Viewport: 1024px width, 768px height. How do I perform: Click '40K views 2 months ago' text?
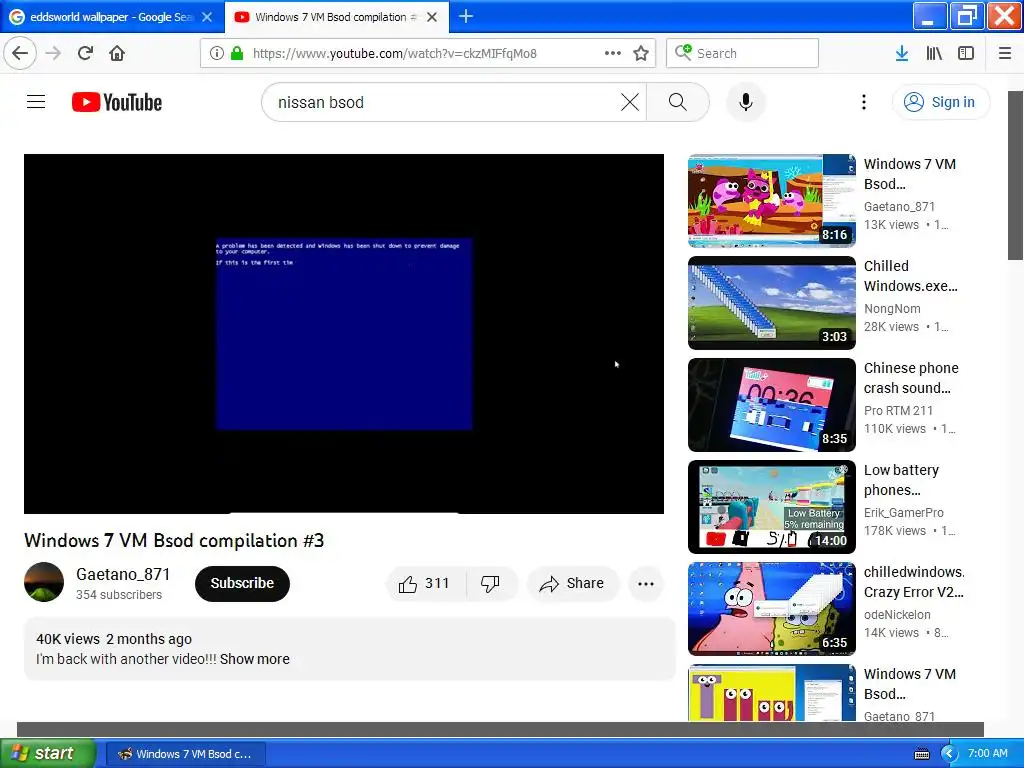[x=114, y=639]
